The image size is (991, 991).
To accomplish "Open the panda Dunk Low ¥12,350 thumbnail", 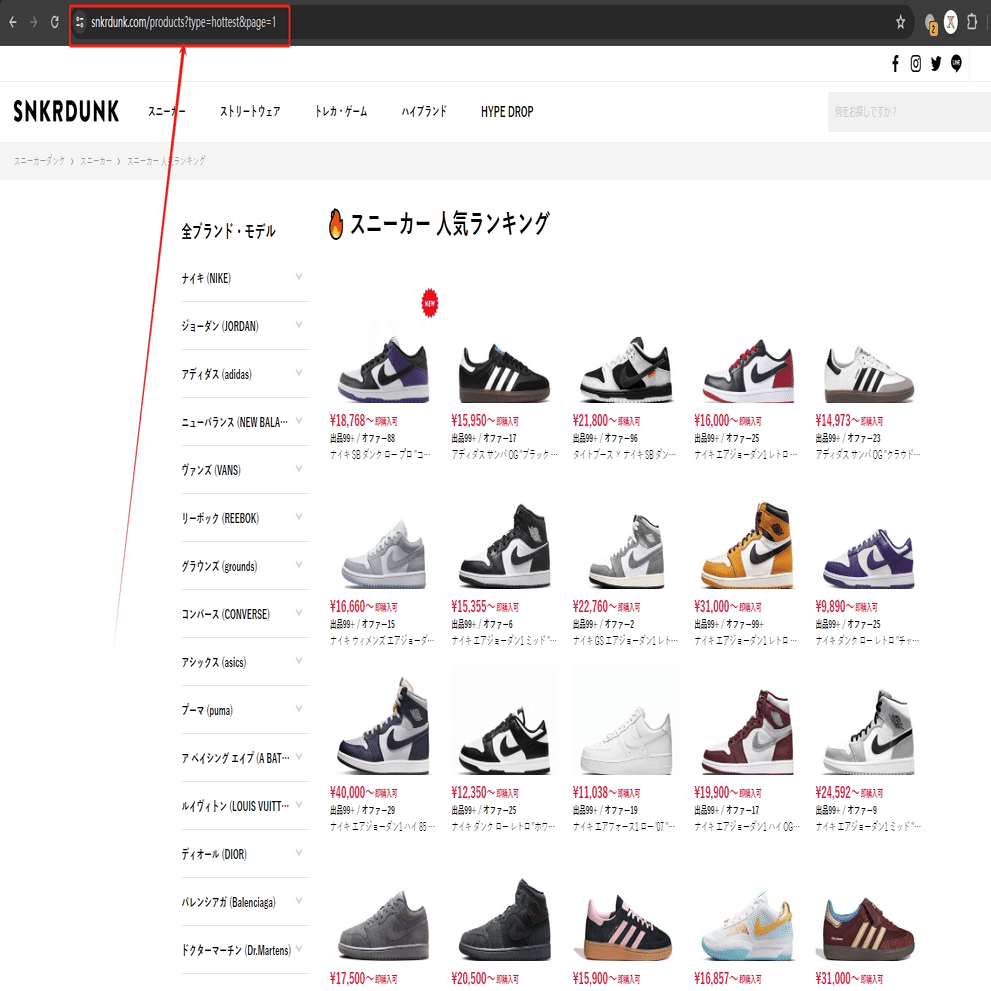I will (x=504, y=741).
